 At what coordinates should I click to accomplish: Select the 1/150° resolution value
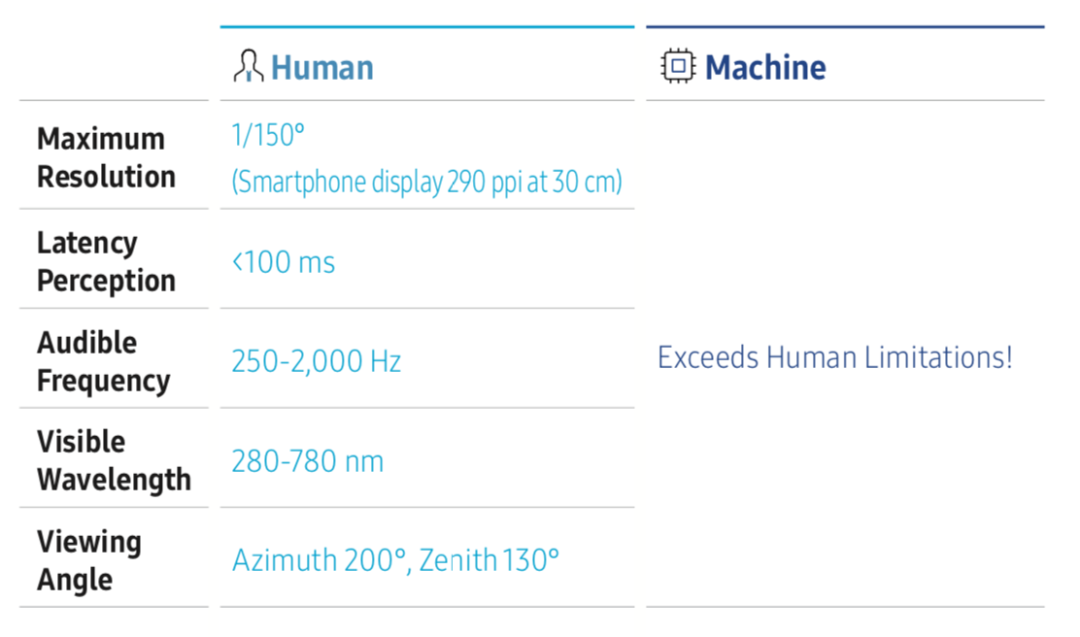[268, 135]
